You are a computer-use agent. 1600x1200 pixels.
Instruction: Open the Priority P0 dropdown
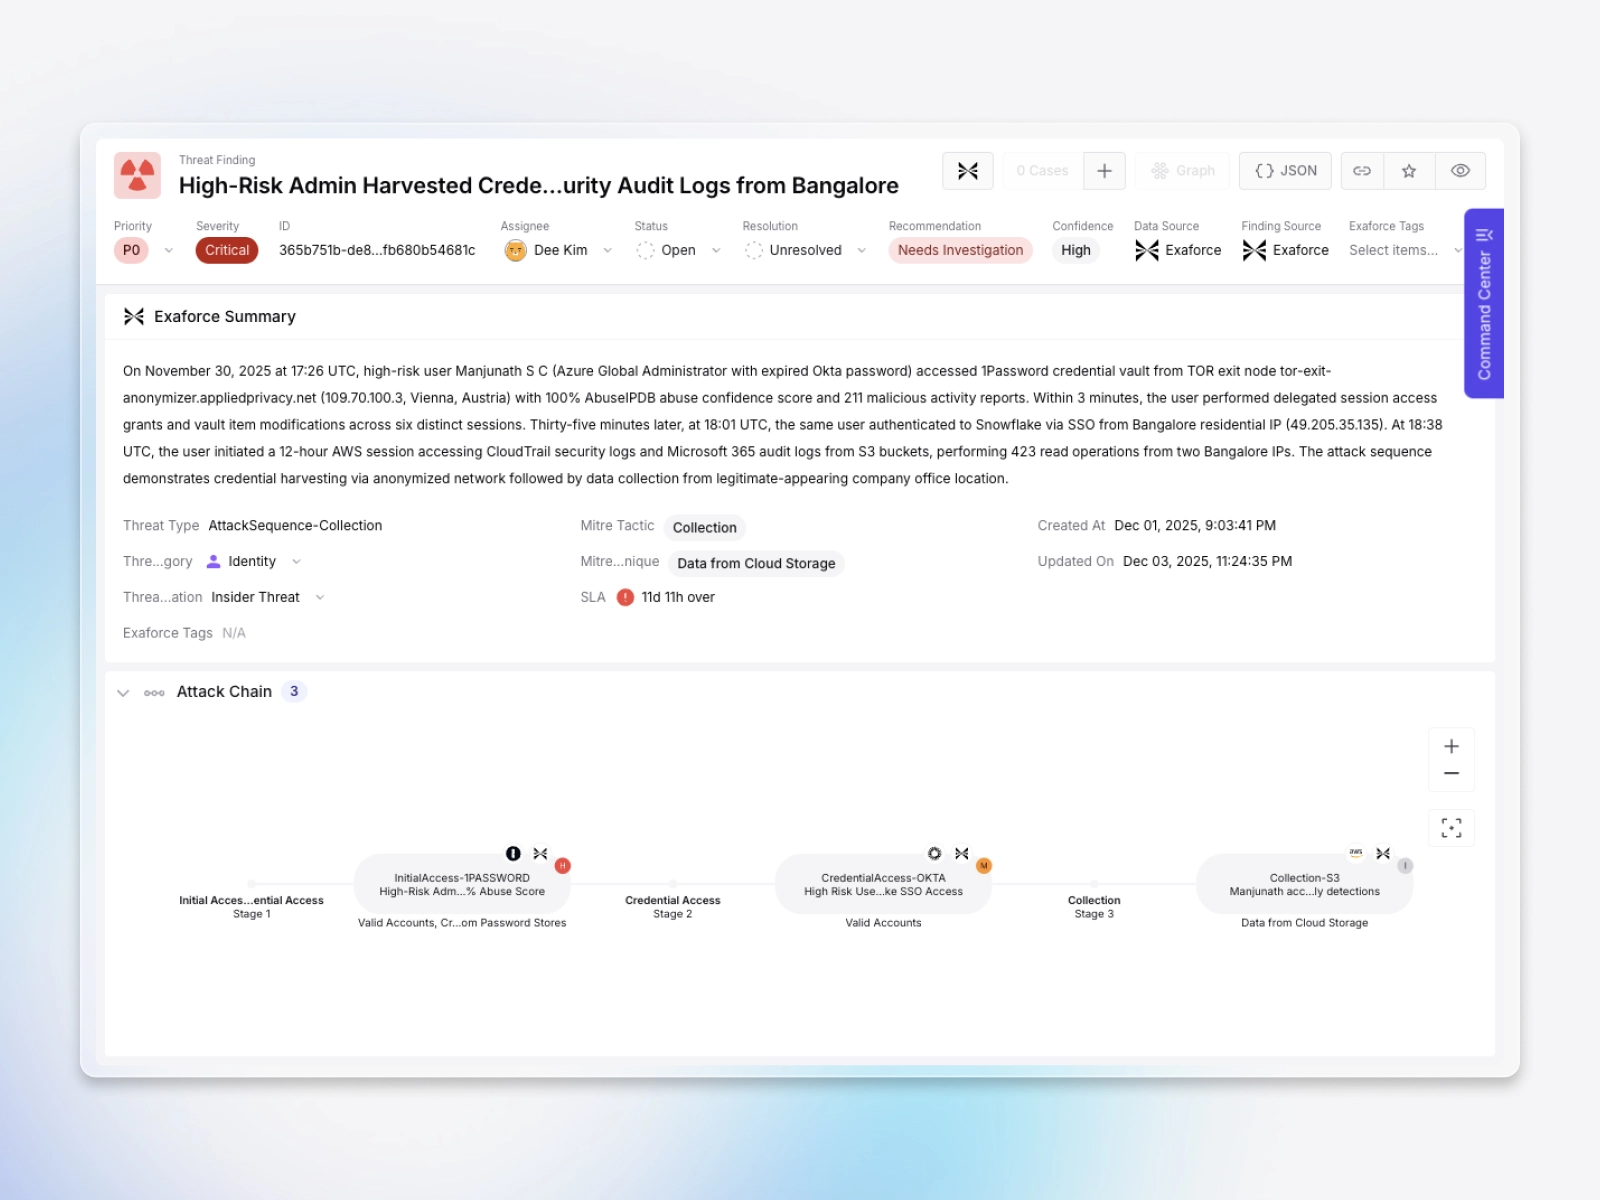pos(143,250)
